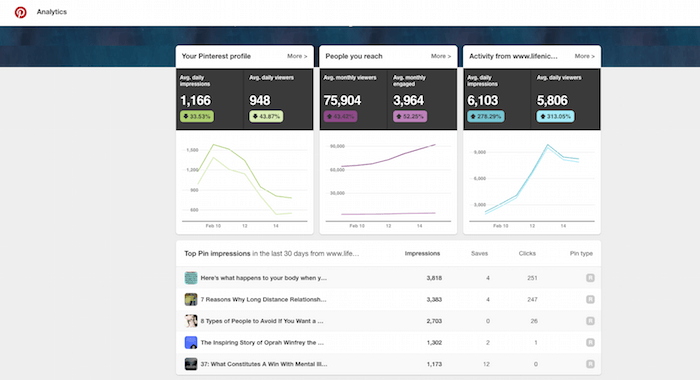Click pin type icon in 2,703 impressions row
Image resolution: width=700 pixels, height=380 pixels.
[590, 321]
